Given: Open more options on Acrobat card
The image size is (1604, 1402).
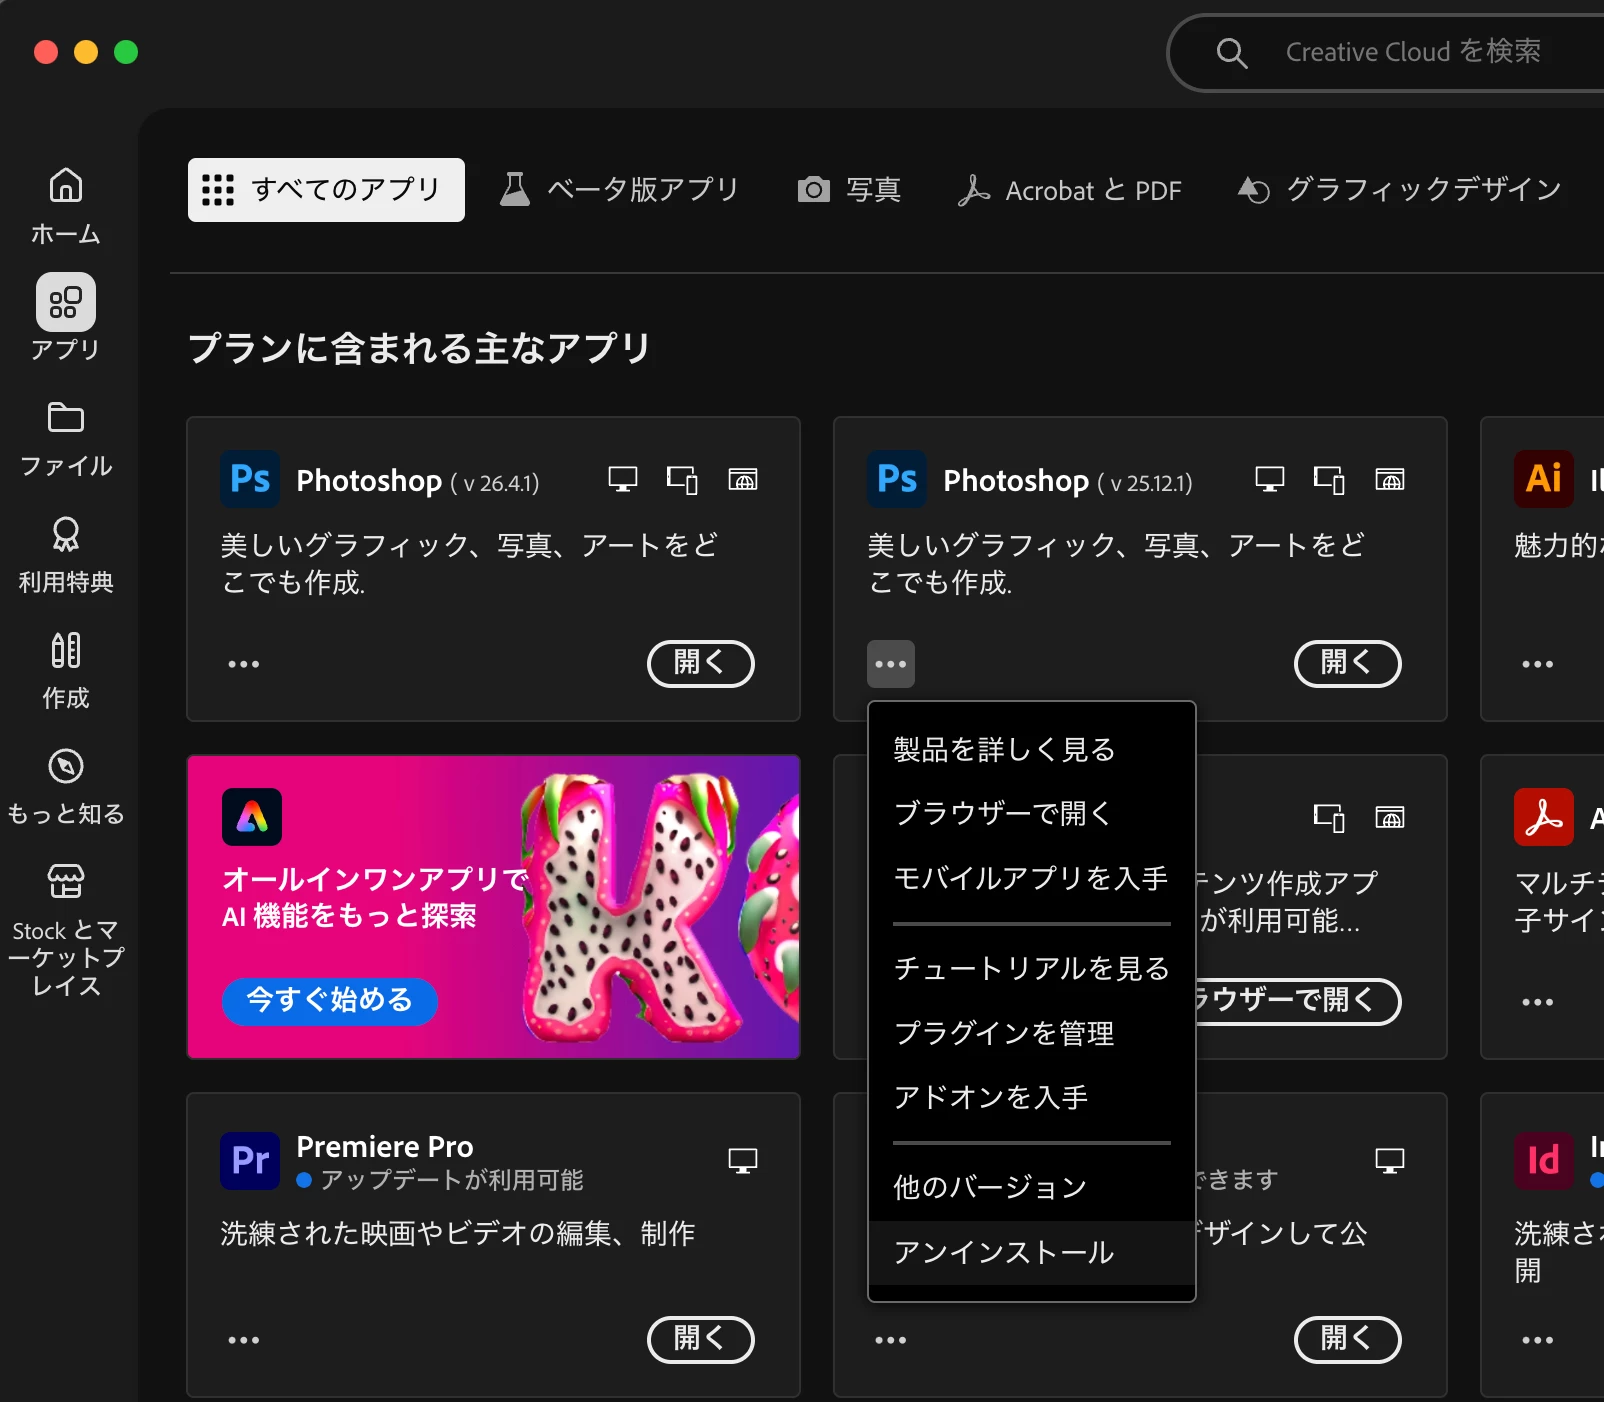Looking at the screenshot, I should coord(1538,1002).
